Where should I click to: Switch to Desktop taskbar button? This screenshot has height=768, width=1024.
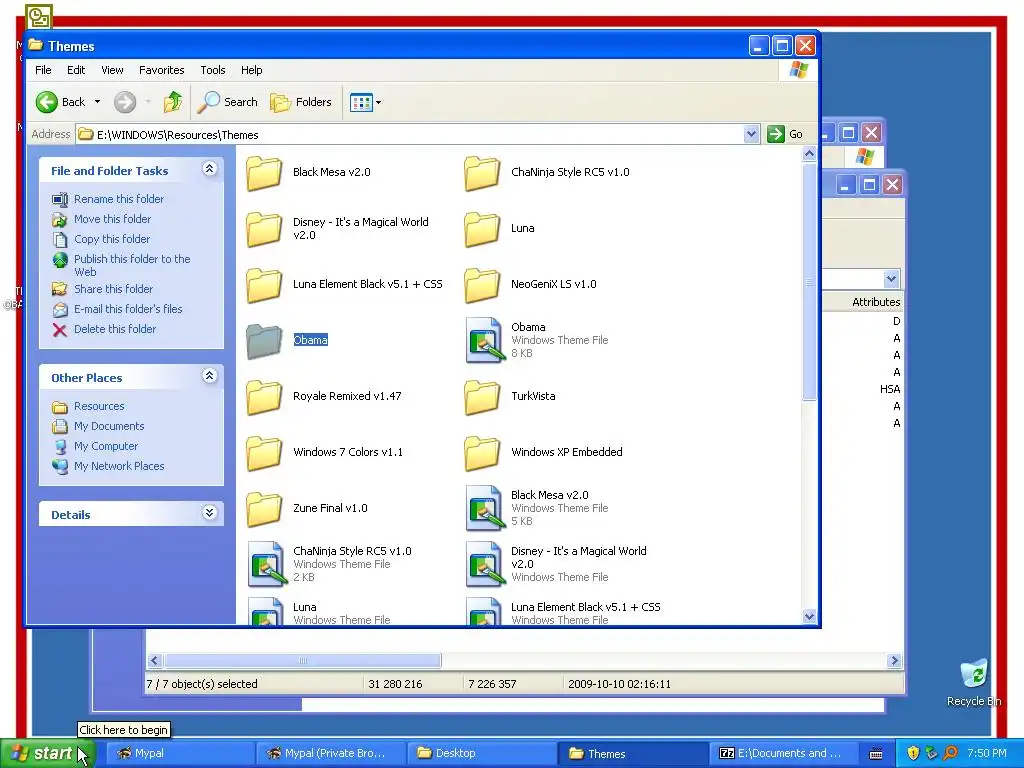click(481, 754)
